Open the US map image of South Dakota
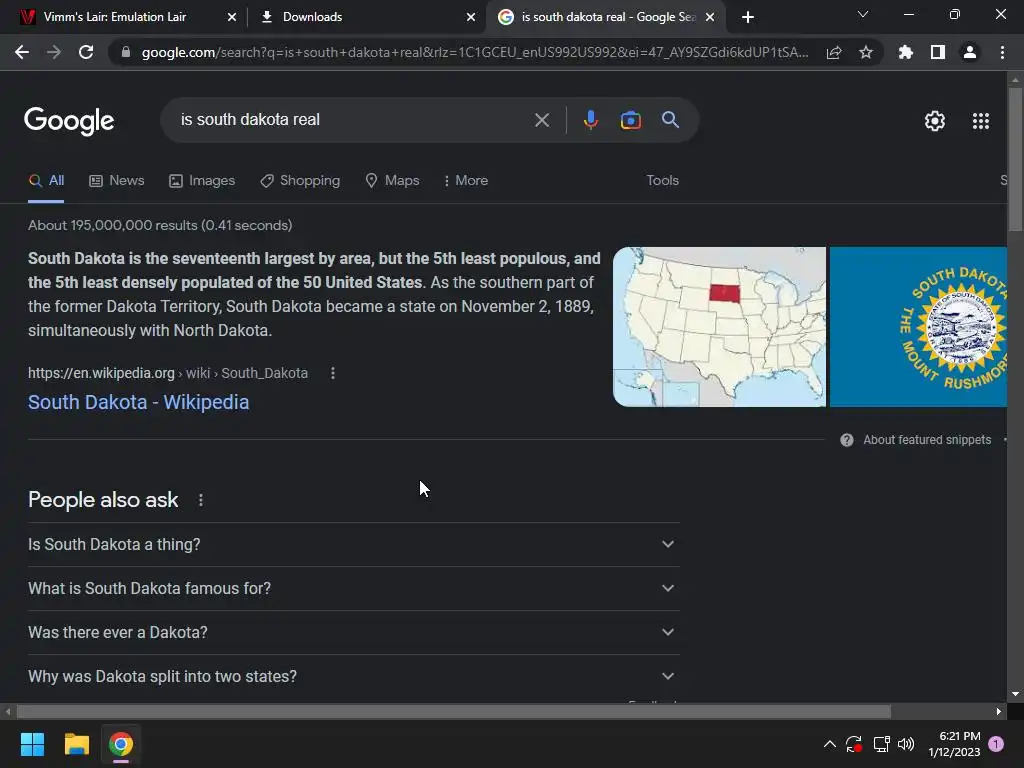Viewport: 1024px width, 768px height. (x=719, y=327)
